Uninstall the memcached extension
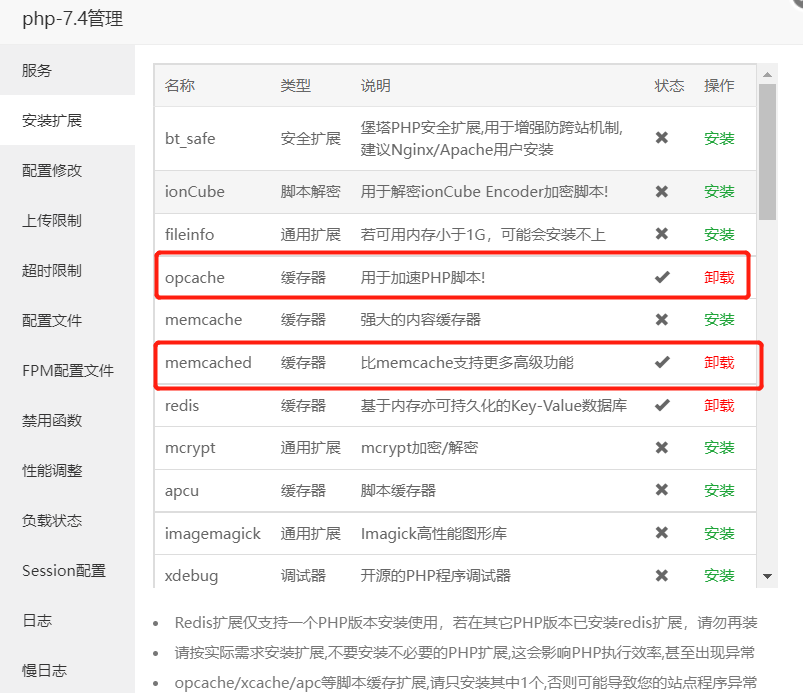The height and width of the screenshot is (693, 803). click(719, 363)
